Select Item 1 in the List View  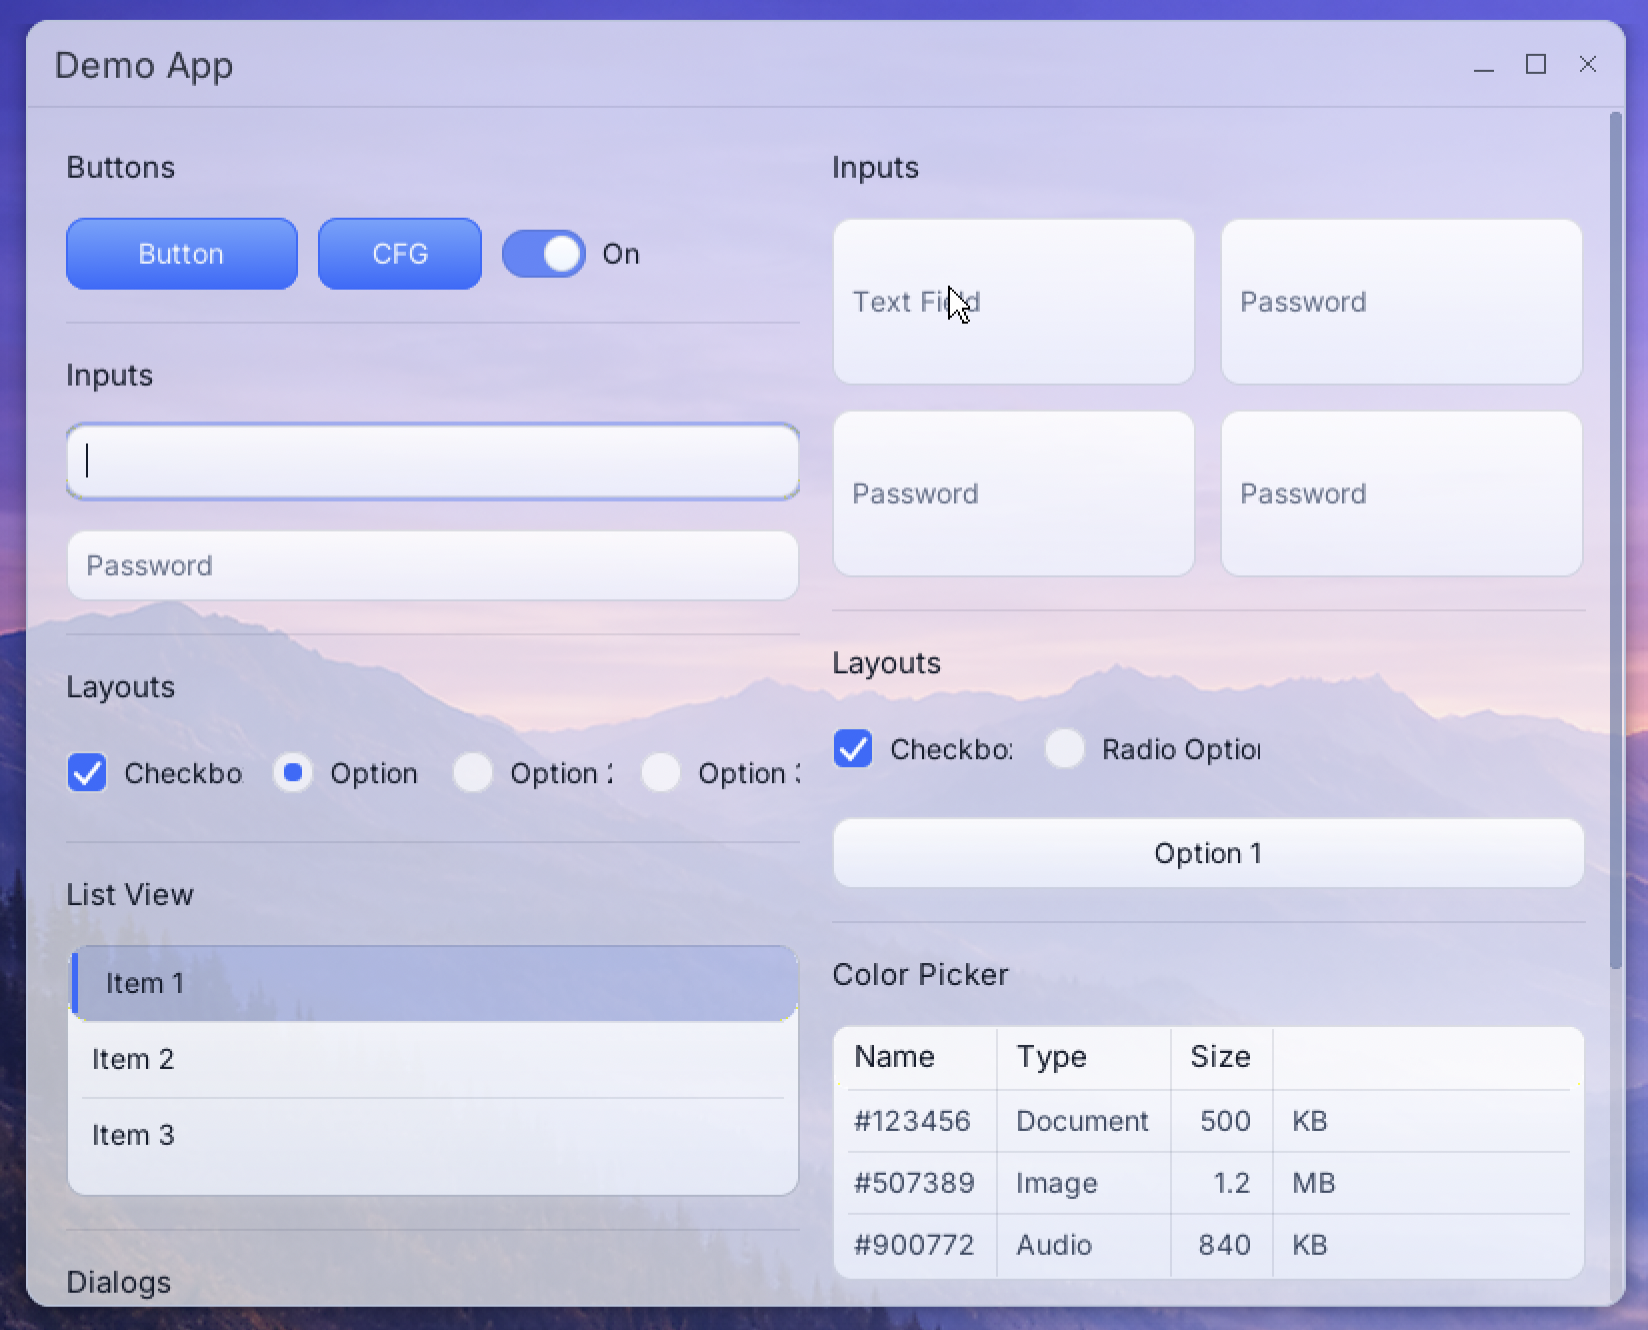pos(432,983)
